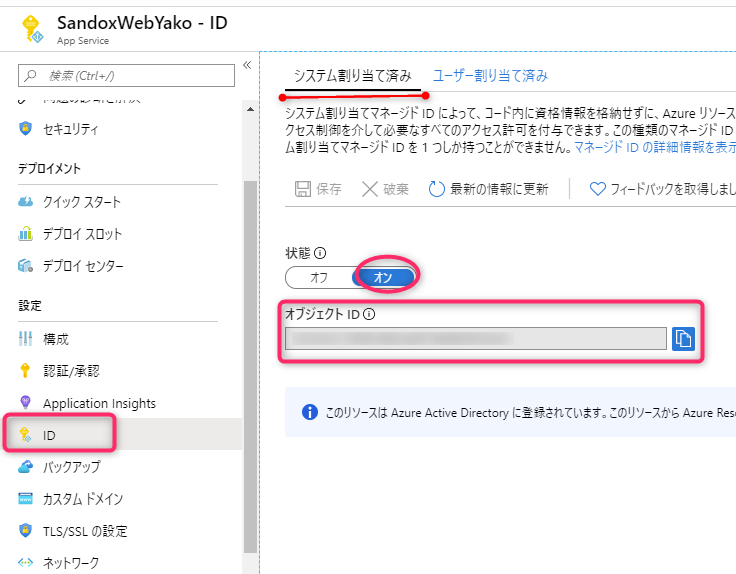Open セキュリティ menu item
Screen dimensions: 736x574
tap(70, 129)
